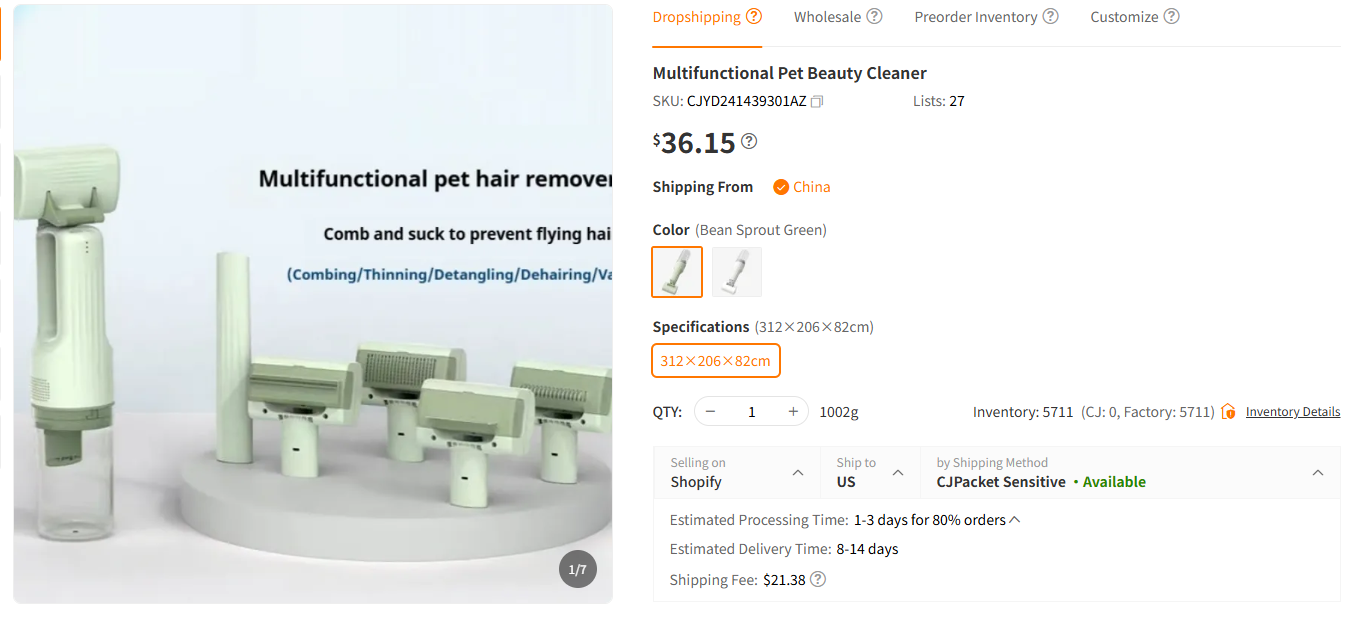Viewport: 1357px width, 618px height.
Task: Click the help icon beside Wholesale
Action: tap(874, 16)
